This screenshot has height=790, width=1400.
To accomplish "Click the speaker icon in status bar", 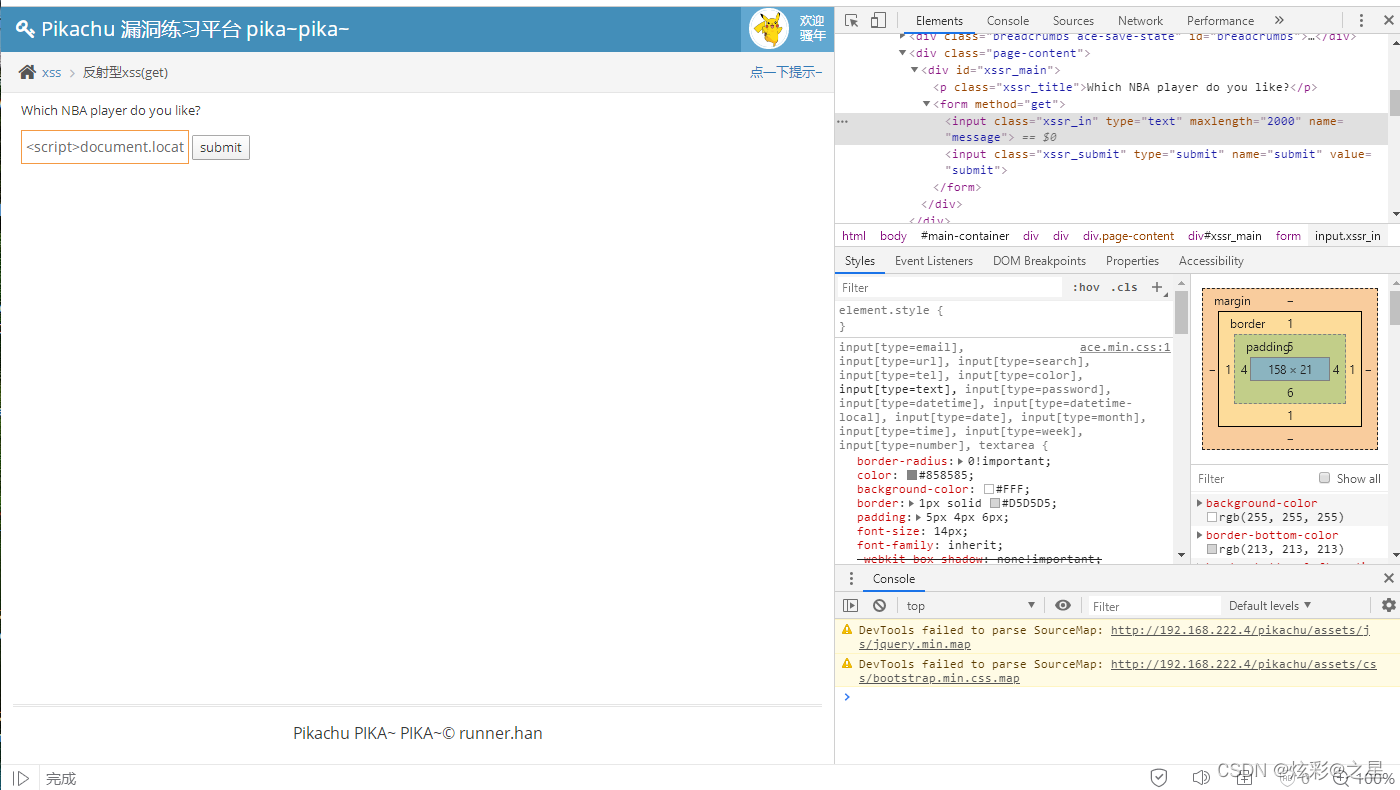I will [1201, 778].
